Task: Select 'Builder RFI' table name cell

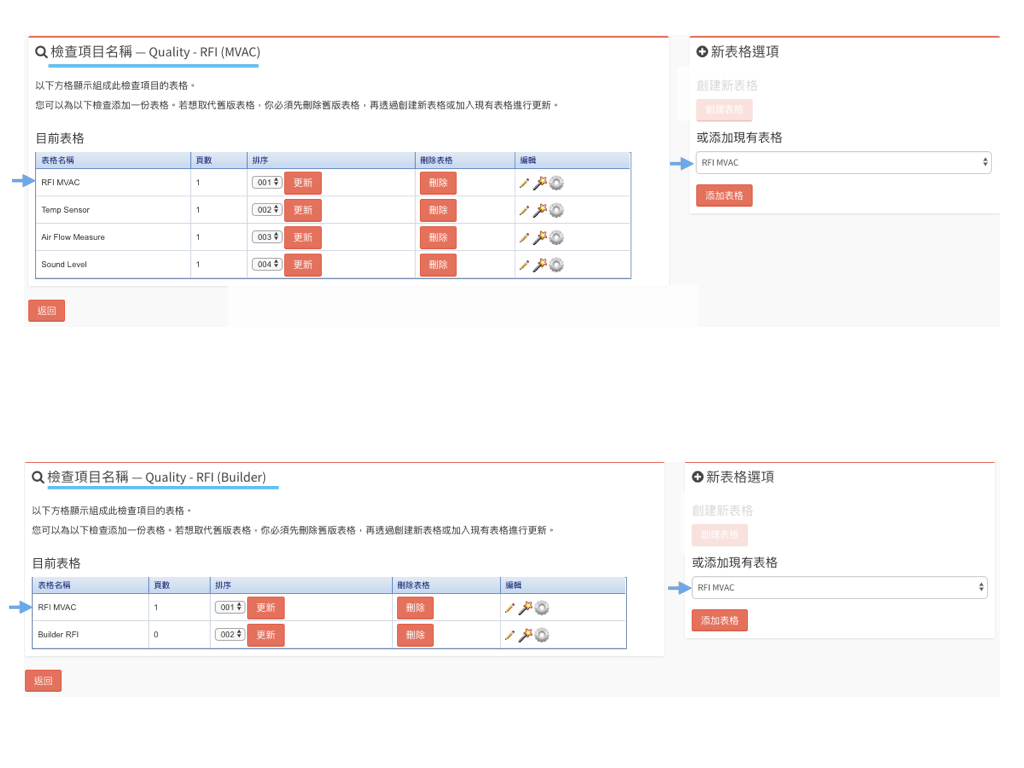Action: [91, 635]
